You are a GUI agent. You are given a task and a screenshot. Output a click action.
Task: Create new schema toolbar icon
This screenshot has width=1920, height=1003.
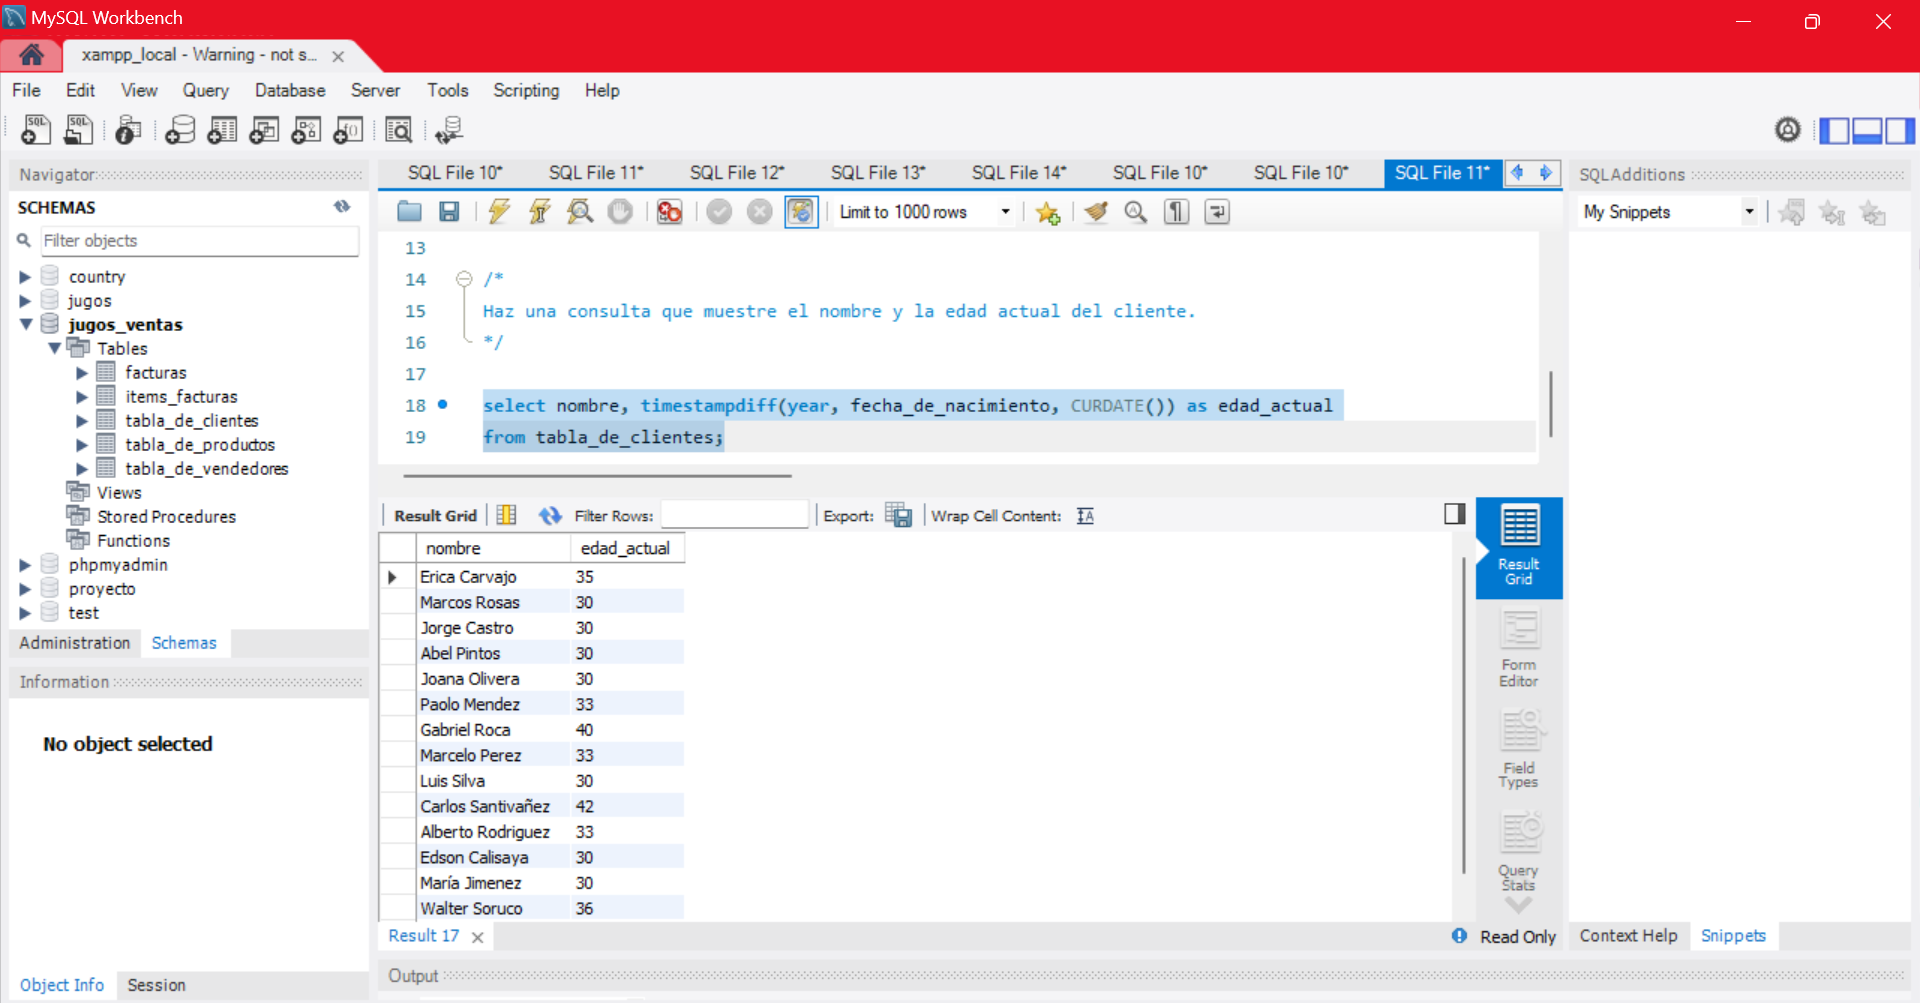point(180,130)
